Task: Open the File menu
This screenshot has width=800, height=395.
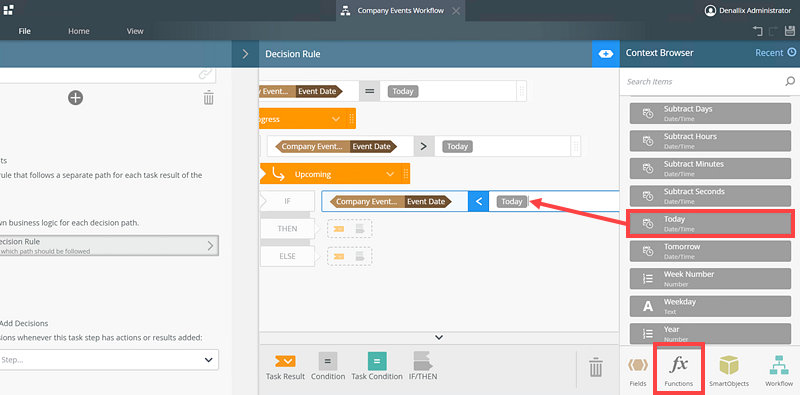Action: click(24, 31)
